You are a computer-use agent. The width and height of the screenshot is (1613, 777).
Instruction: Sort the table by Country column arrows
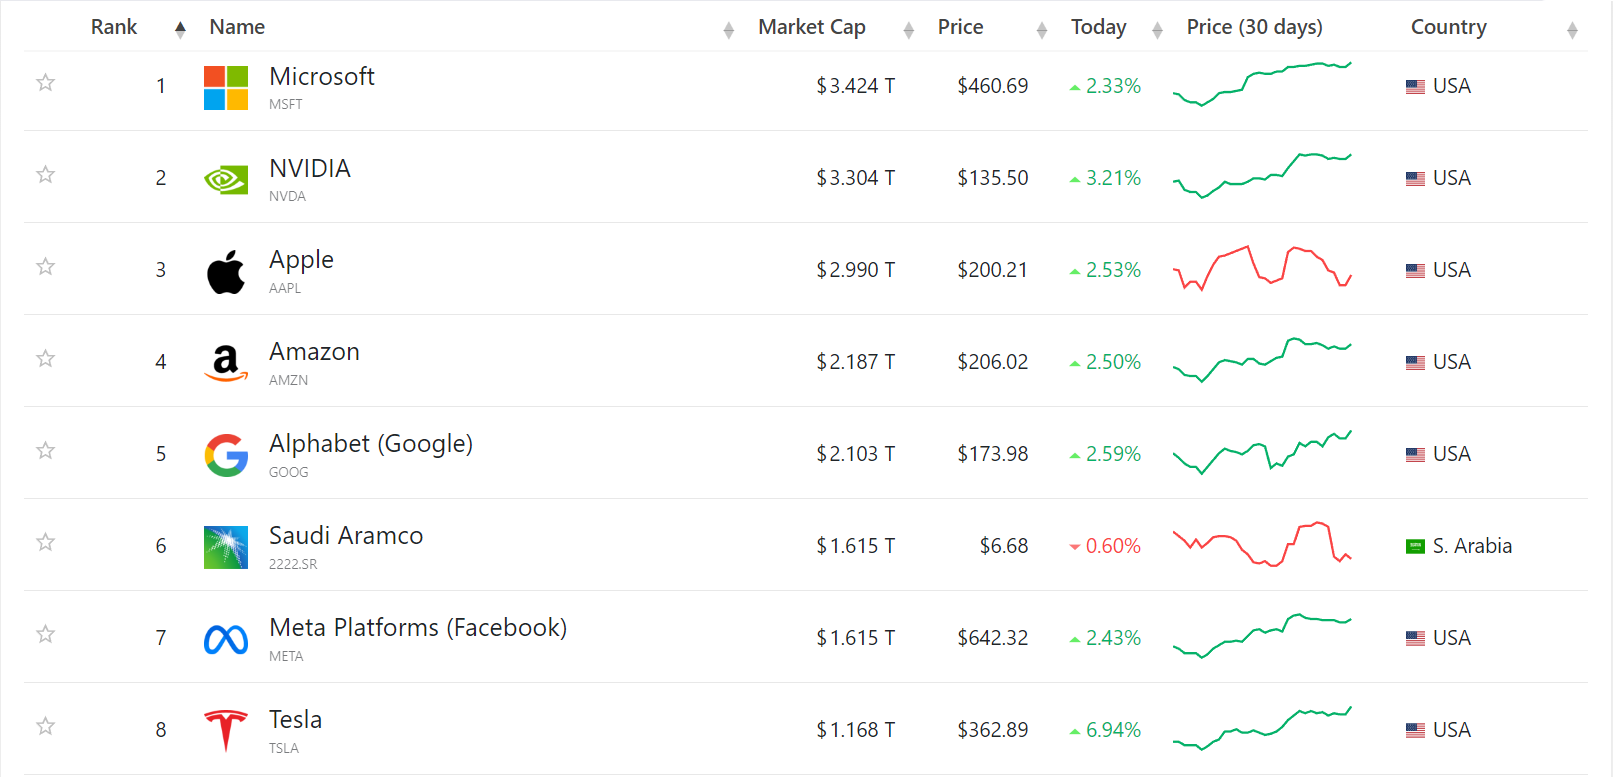(1572, 30)
